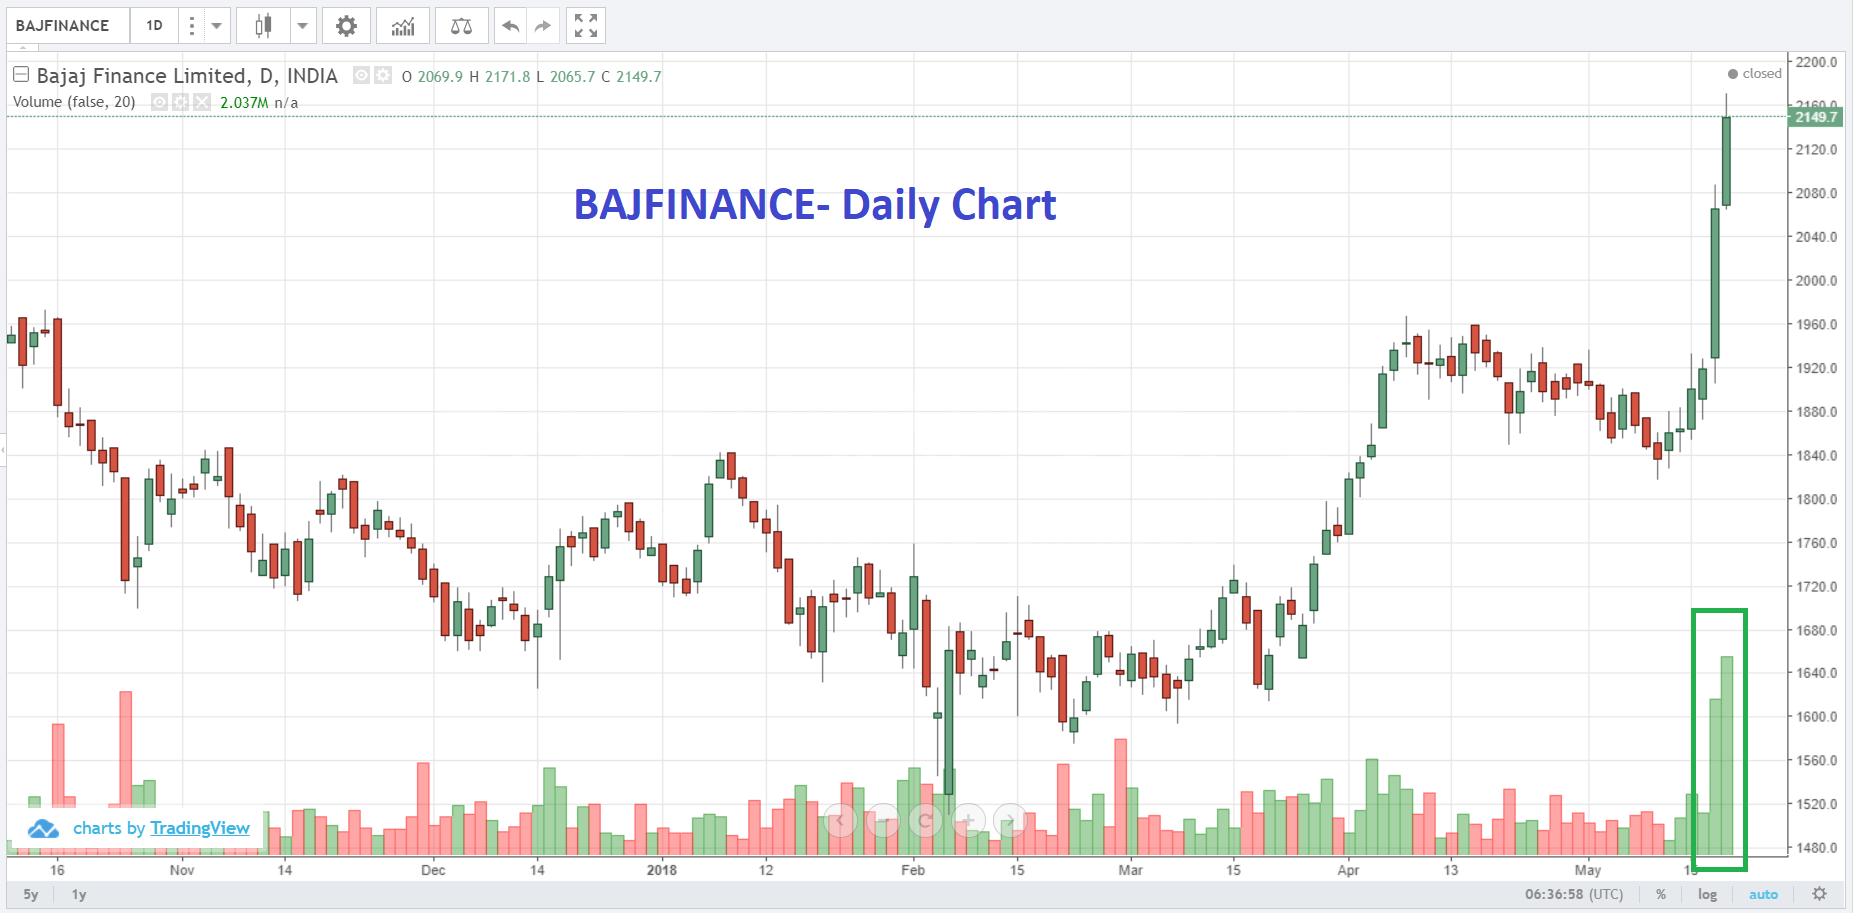
Task: Open the three-dot interval options menu
Action: [x=191, y=26]
